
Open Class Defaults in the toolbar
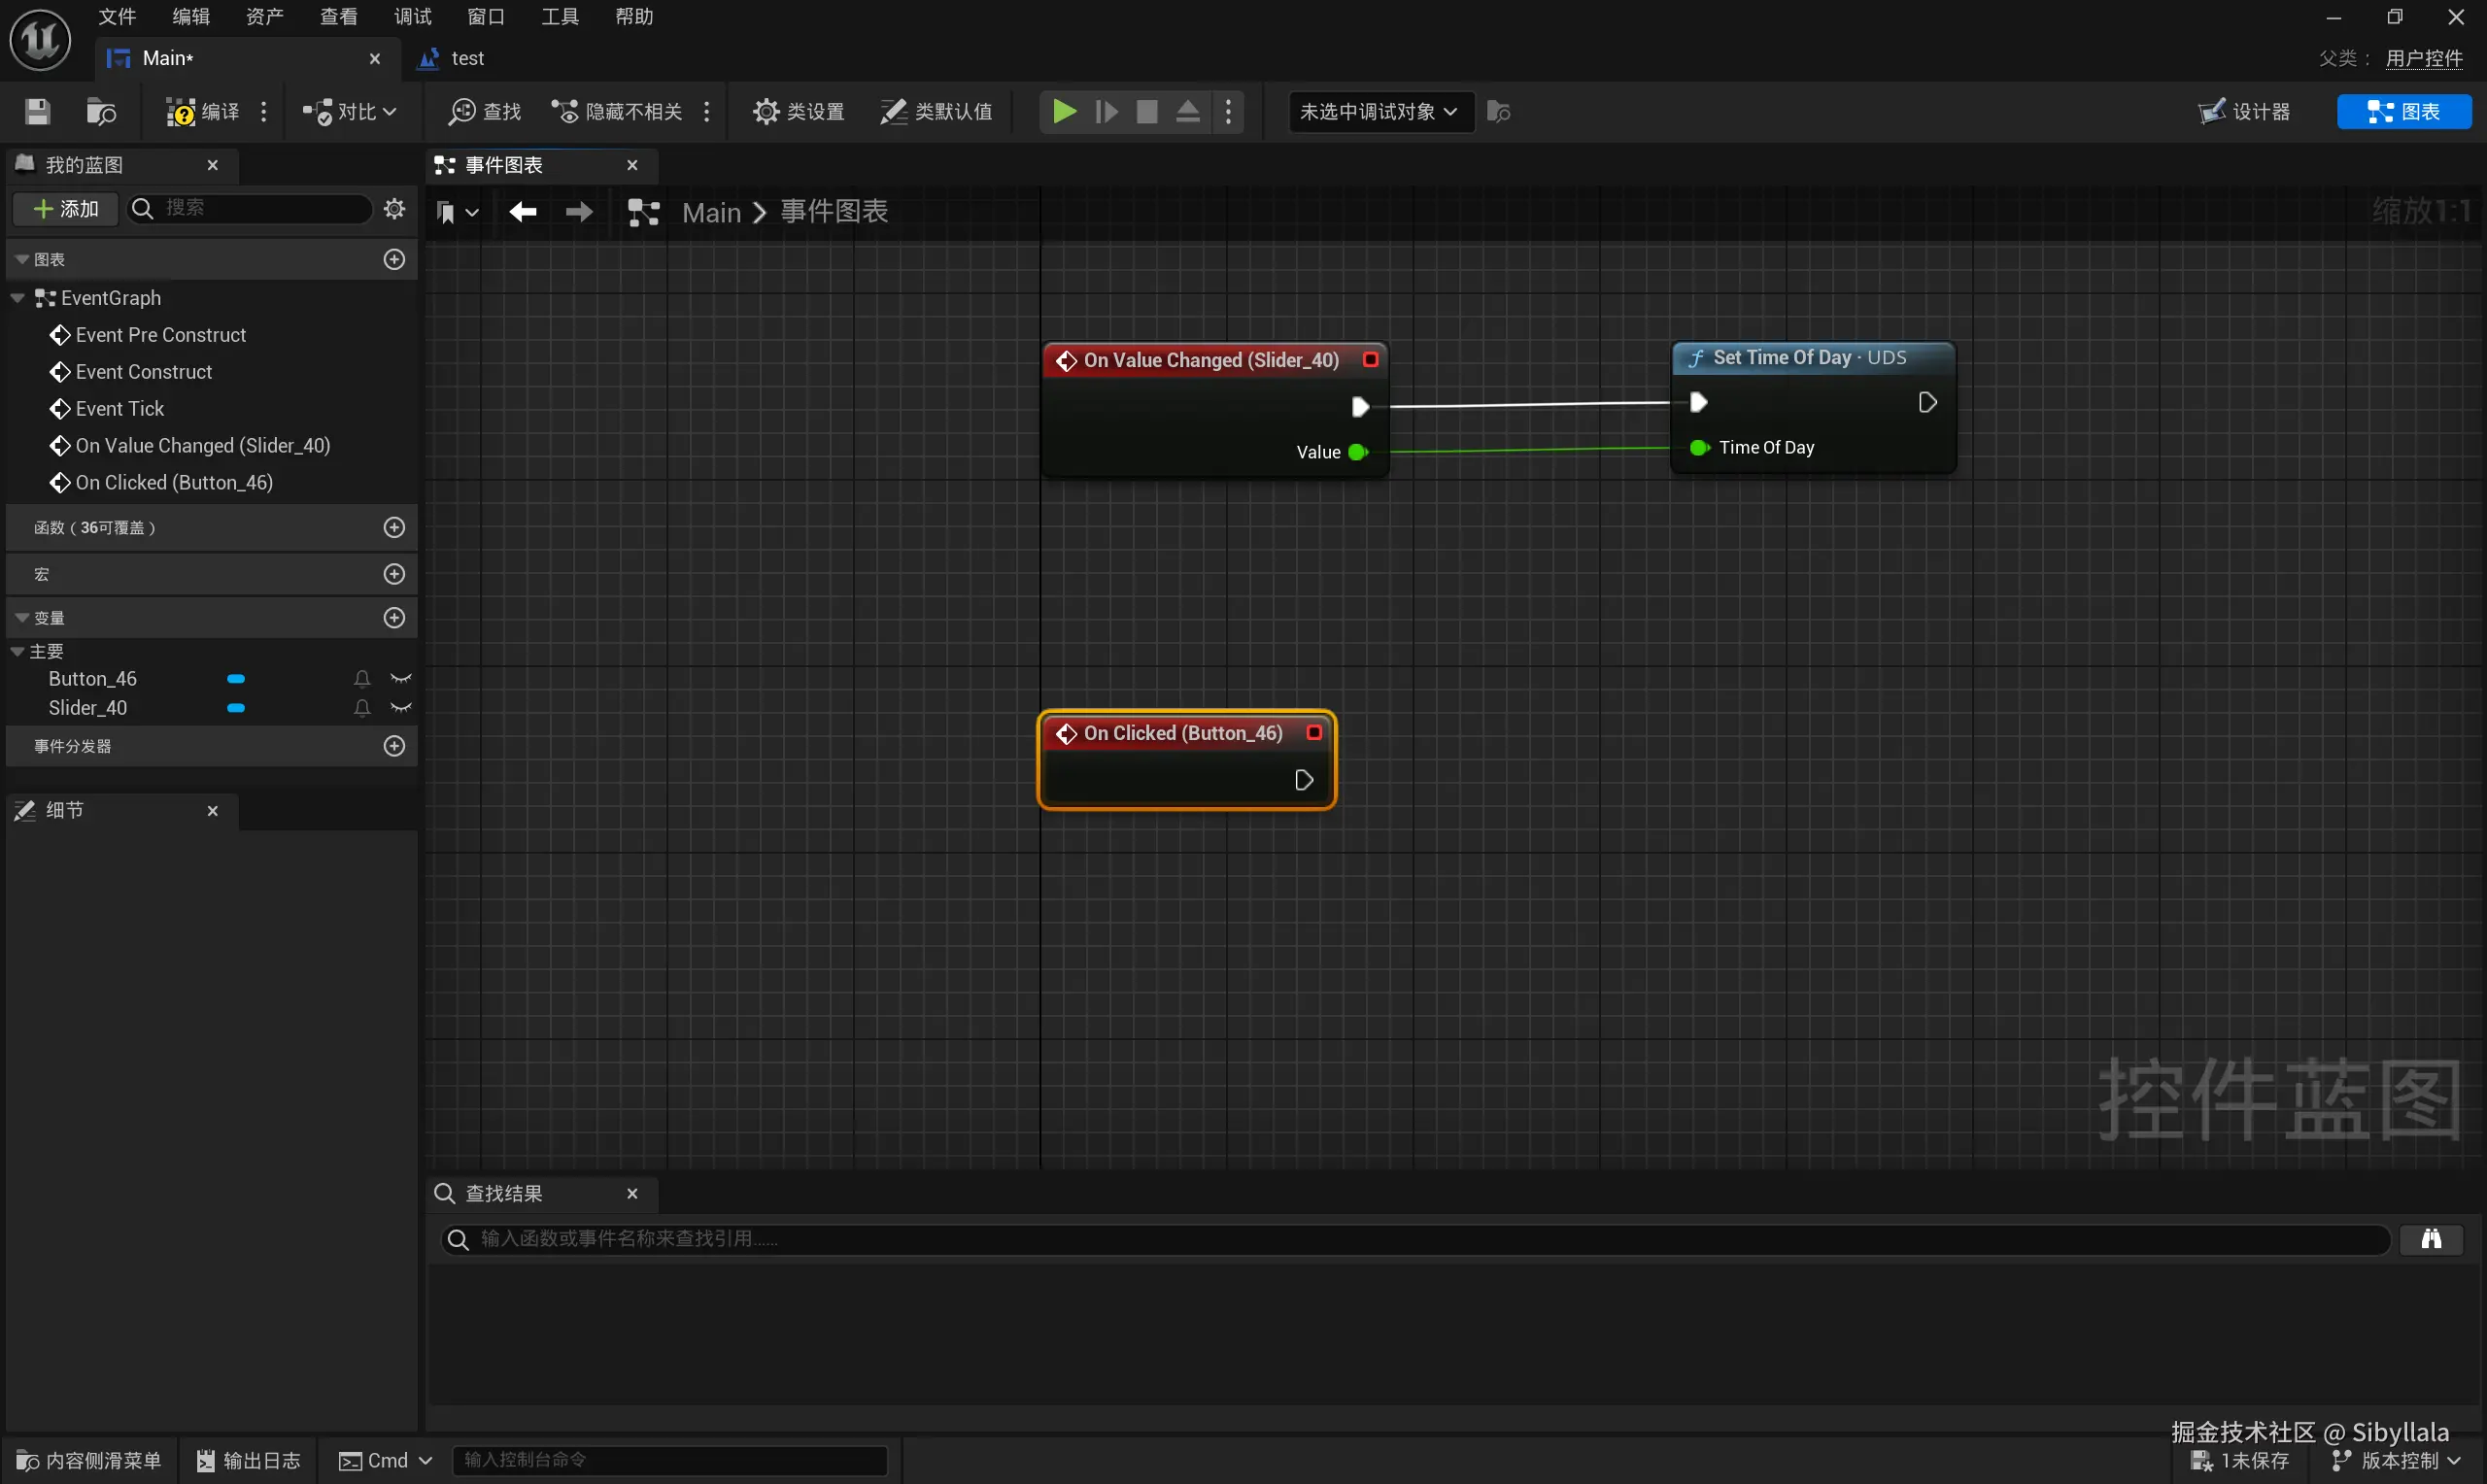coord(936,111)
